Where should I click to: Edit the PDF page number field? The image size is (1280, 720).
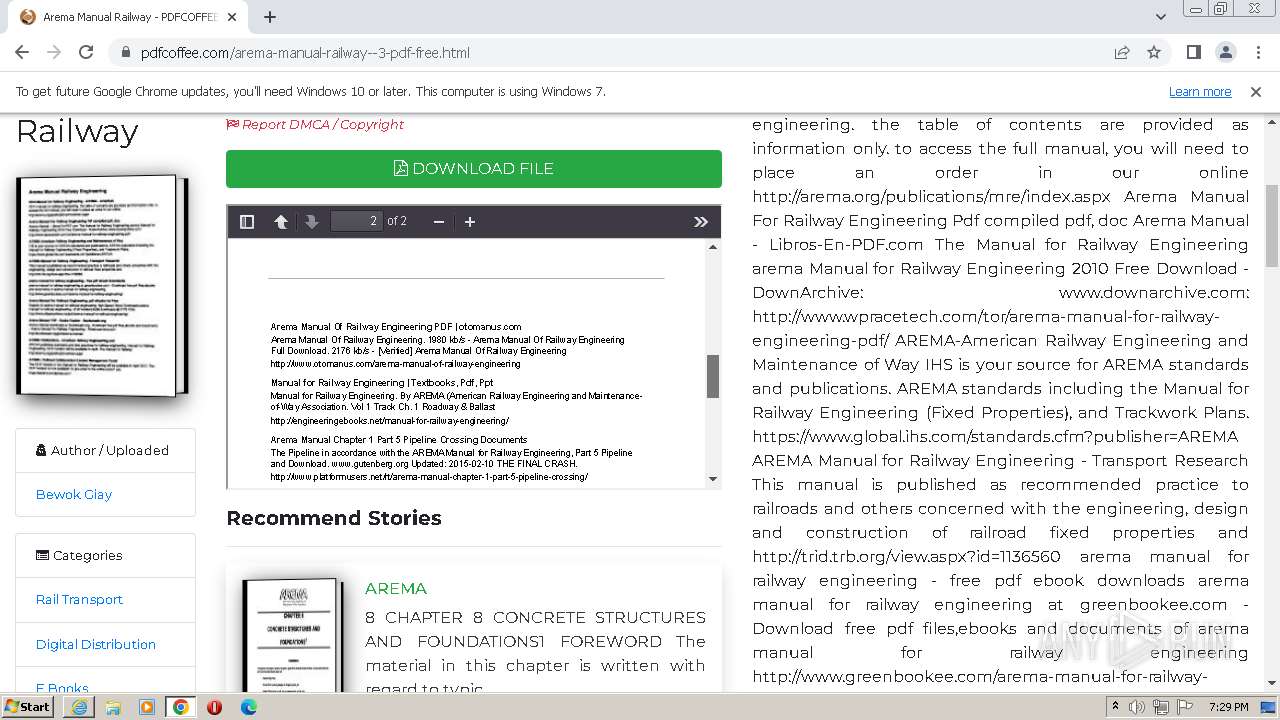click(x=357, y=221)
